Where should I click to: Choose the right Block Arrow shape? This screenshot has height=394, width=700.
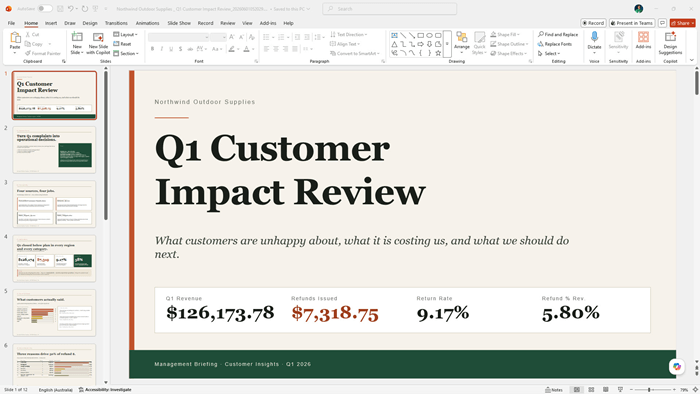click(x=421, y=44)
